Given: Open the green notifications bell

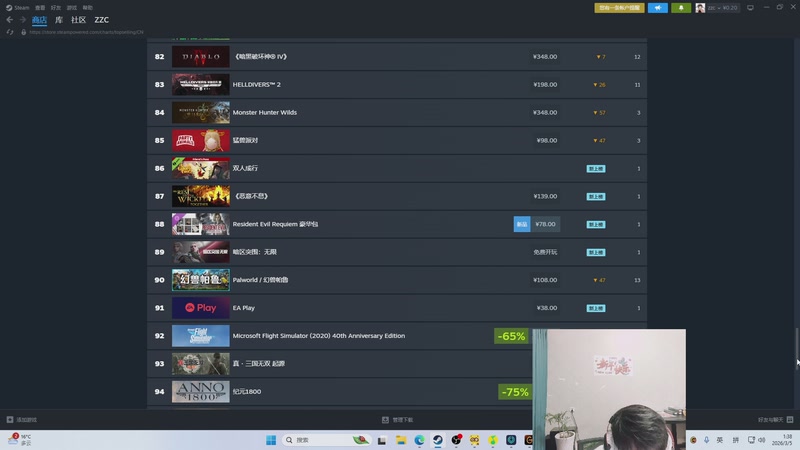Looking at the screenshot, I should (x=681, y=8).
